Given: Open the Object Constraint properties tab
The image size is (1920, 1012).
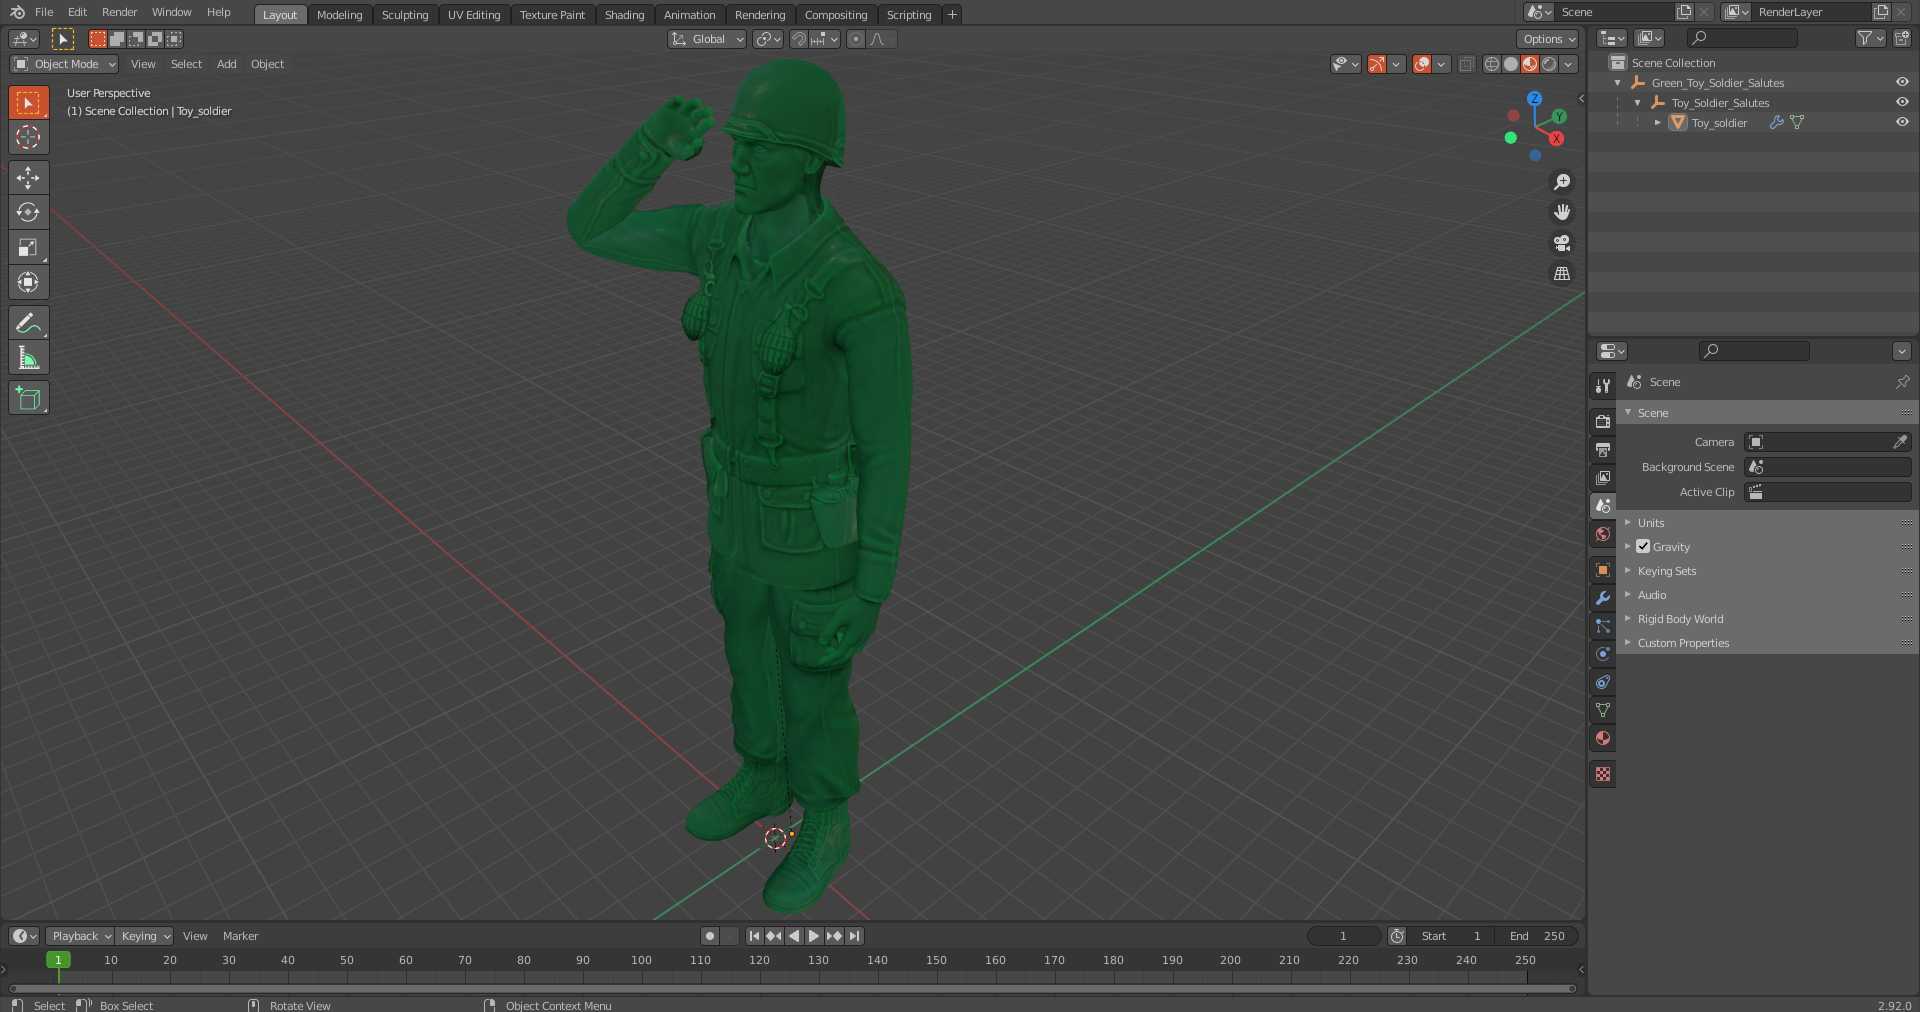Looking at the screenshot, I should [x=1603, y=682].
